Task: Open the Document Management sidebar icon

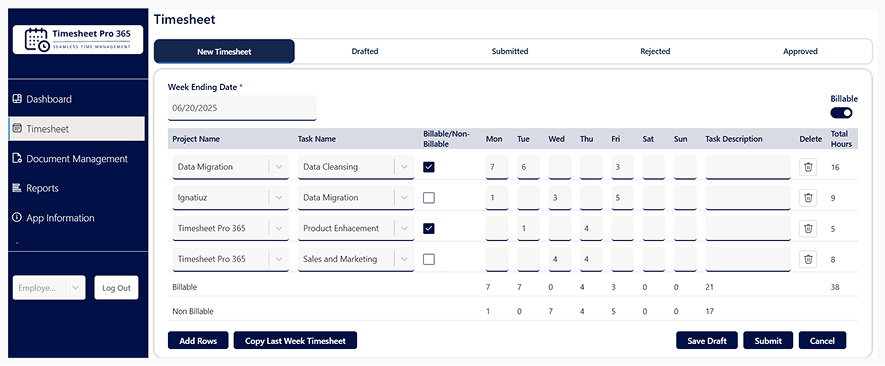Action: pyautogui.click(x=17, y=158)
